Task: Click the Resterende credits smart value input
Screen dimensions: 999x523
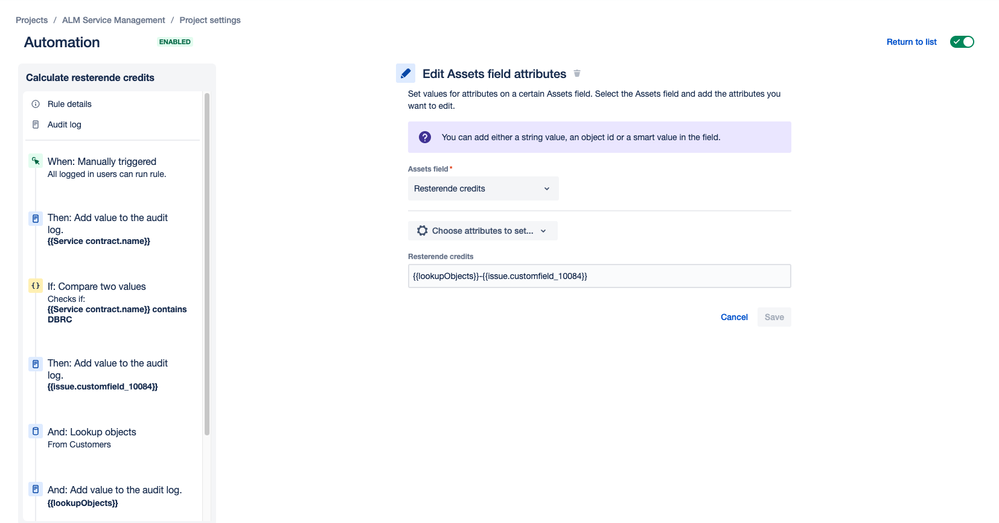Action: point(600,276)
